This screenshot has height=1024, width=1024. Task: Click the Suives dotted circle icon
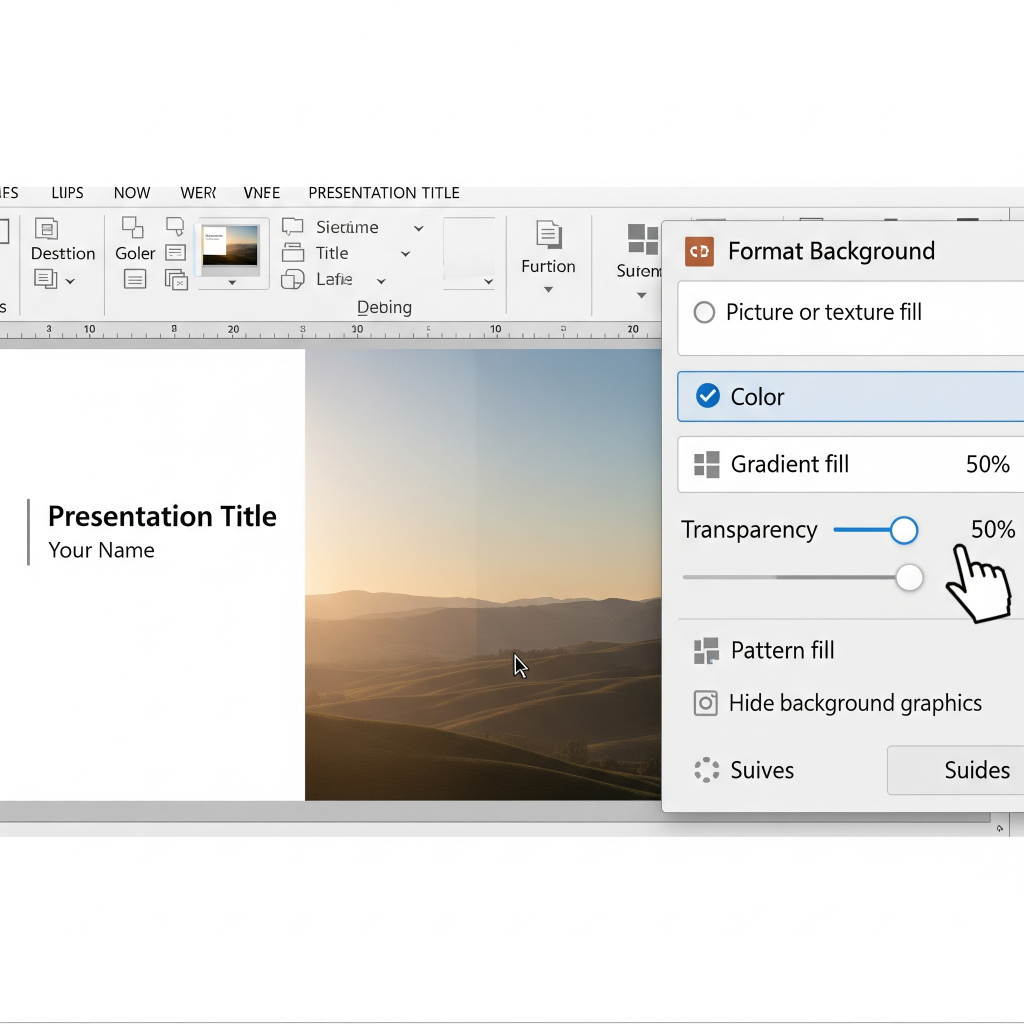[707, 770]
